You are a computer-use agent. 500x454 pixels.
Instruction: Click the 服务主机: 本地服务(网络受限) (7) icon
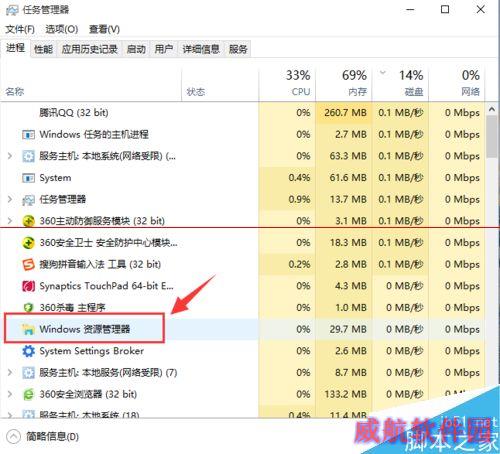(28, 373)
